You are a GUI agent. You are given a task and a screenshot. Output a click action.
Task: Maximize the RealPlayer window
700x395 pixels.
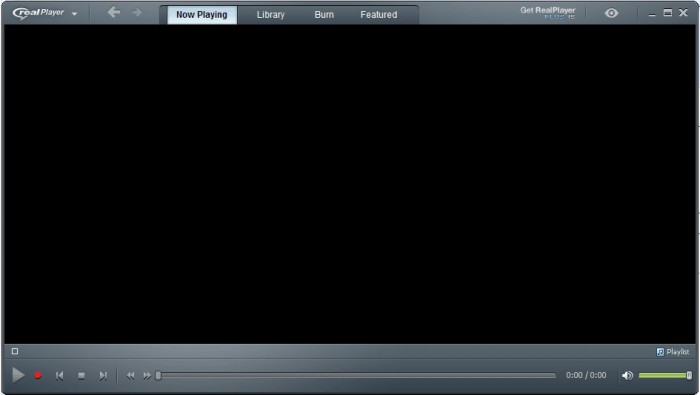(668, 12)
